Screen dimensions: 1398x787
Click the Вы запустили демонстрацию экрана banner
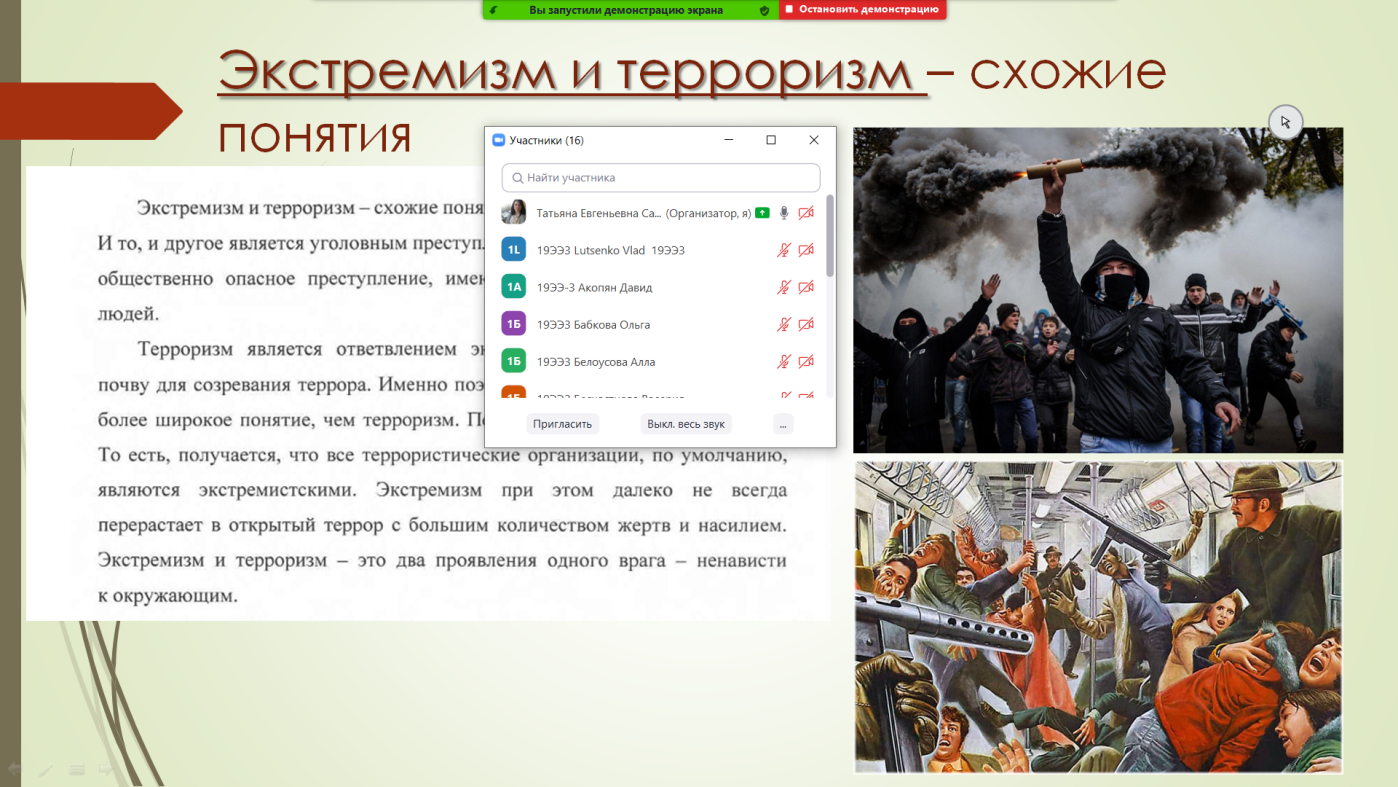click(x=626, y=10)
